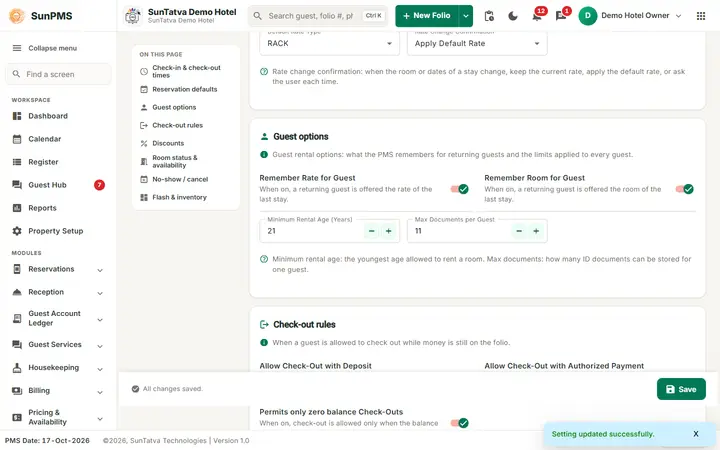Screen dimensions: 720x450
Task: Dismiss the Setting updated successfully toast
Action: [x=696, y=434]
